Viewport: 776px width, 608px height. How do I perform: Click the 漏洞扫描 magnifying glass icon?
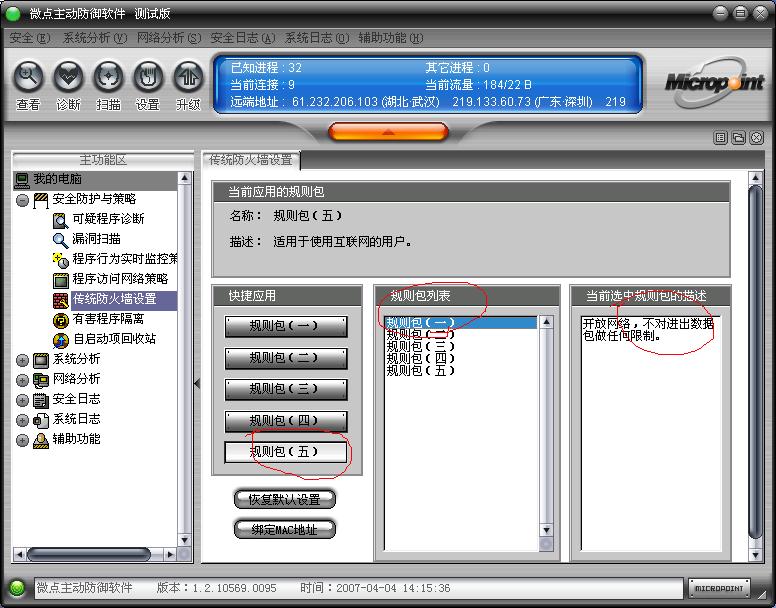tap(60, 240)
